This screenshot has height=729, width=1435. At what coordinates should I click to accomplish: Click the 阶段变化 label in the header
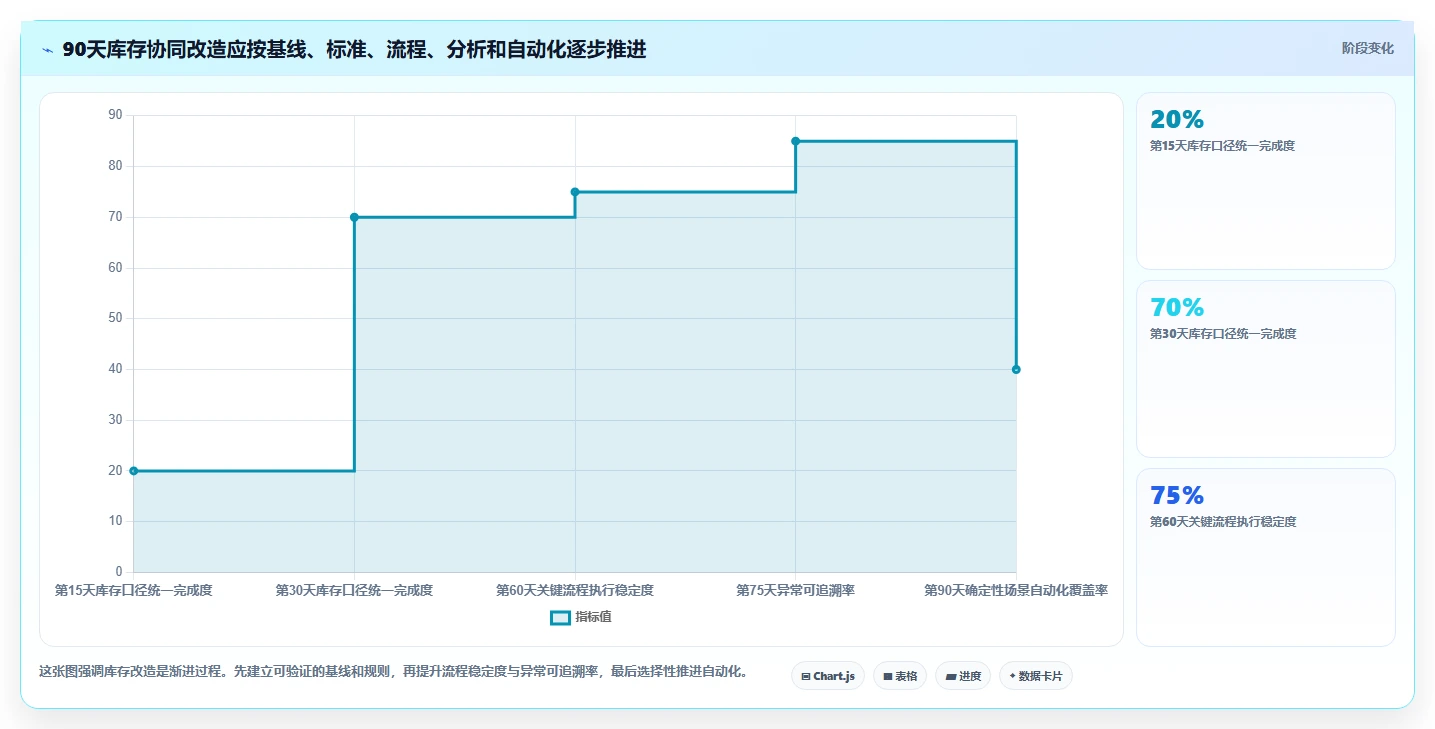(1367, 48)
